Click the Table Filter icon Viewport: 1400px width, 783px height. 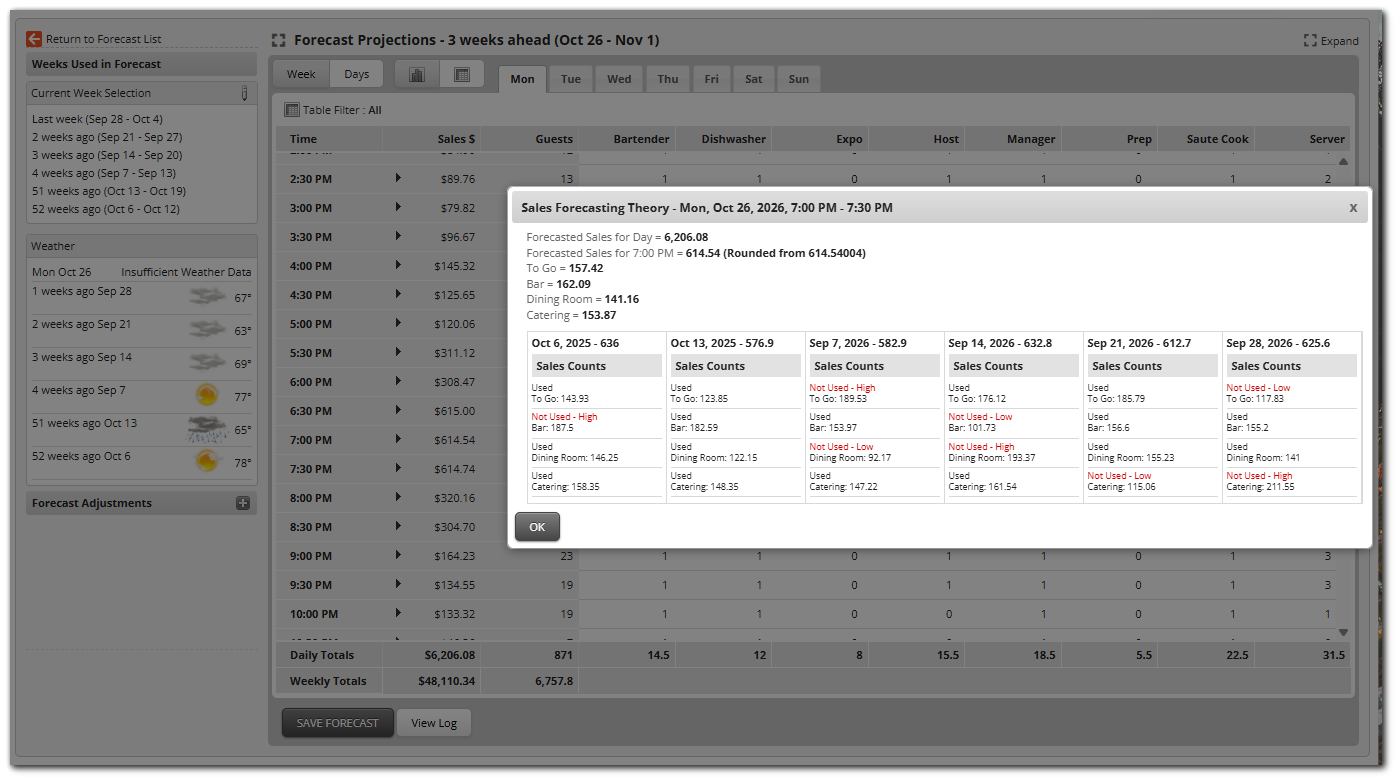(292, 110)
